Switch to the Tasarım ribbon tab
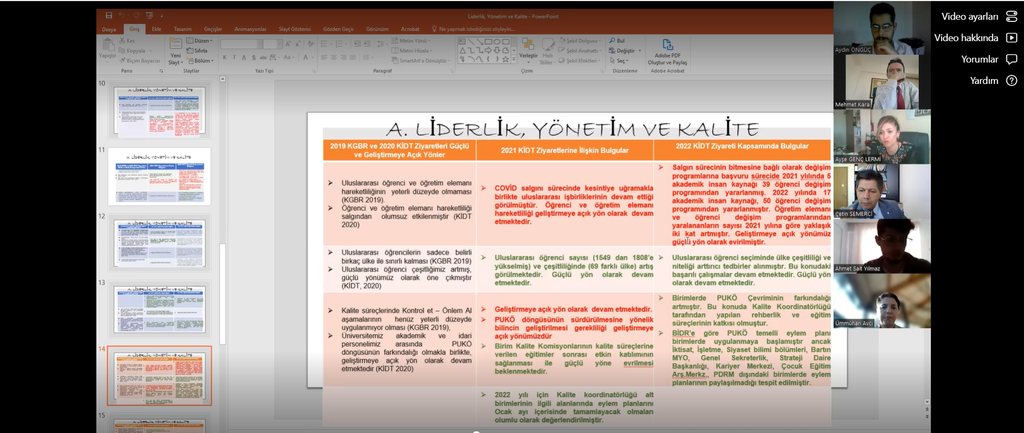Viewport: 1024px width, 433px height. [x=182, y=30]
